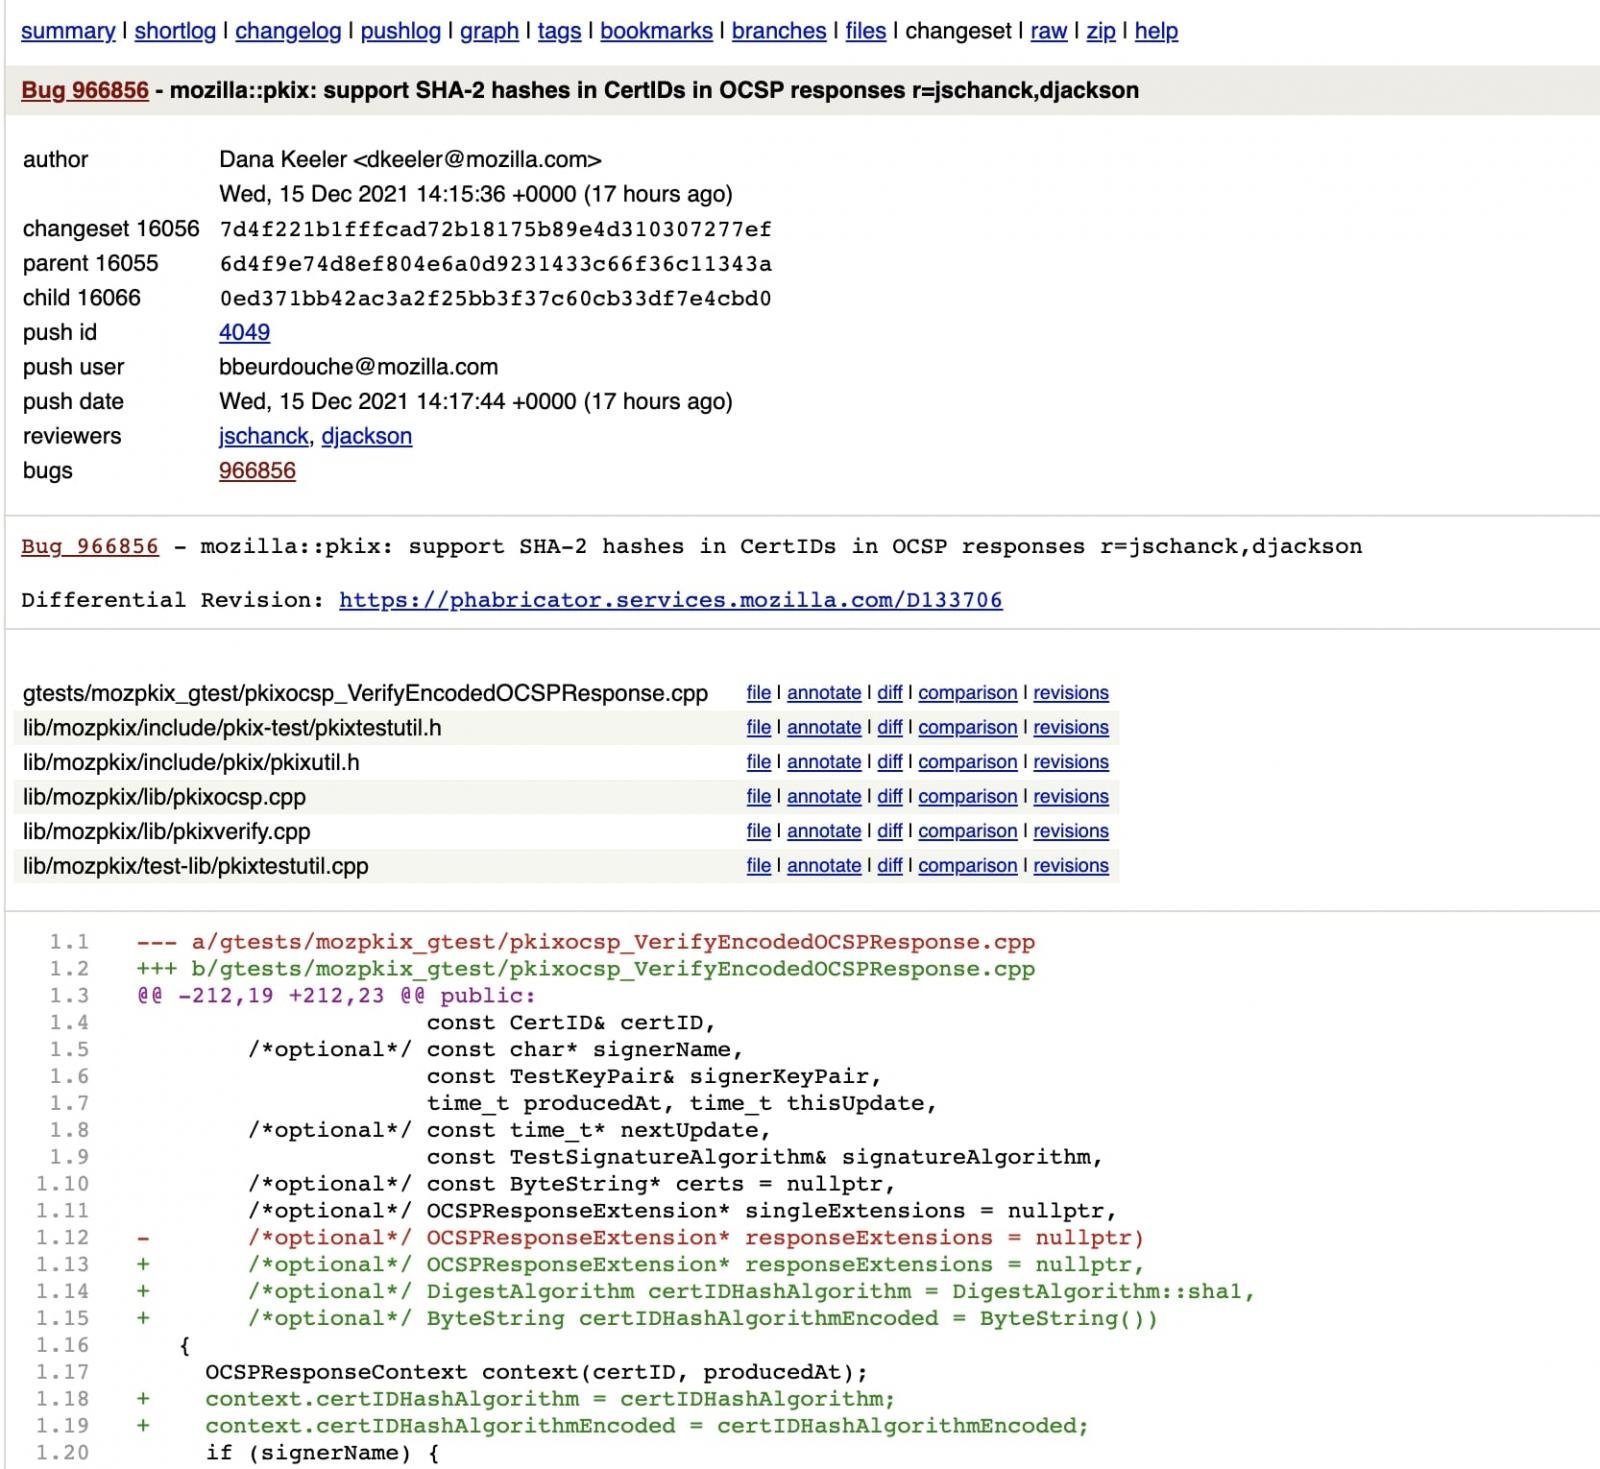View the repository graph
This screenshot has width=1600, height=1469.
(x=488, y=32)
